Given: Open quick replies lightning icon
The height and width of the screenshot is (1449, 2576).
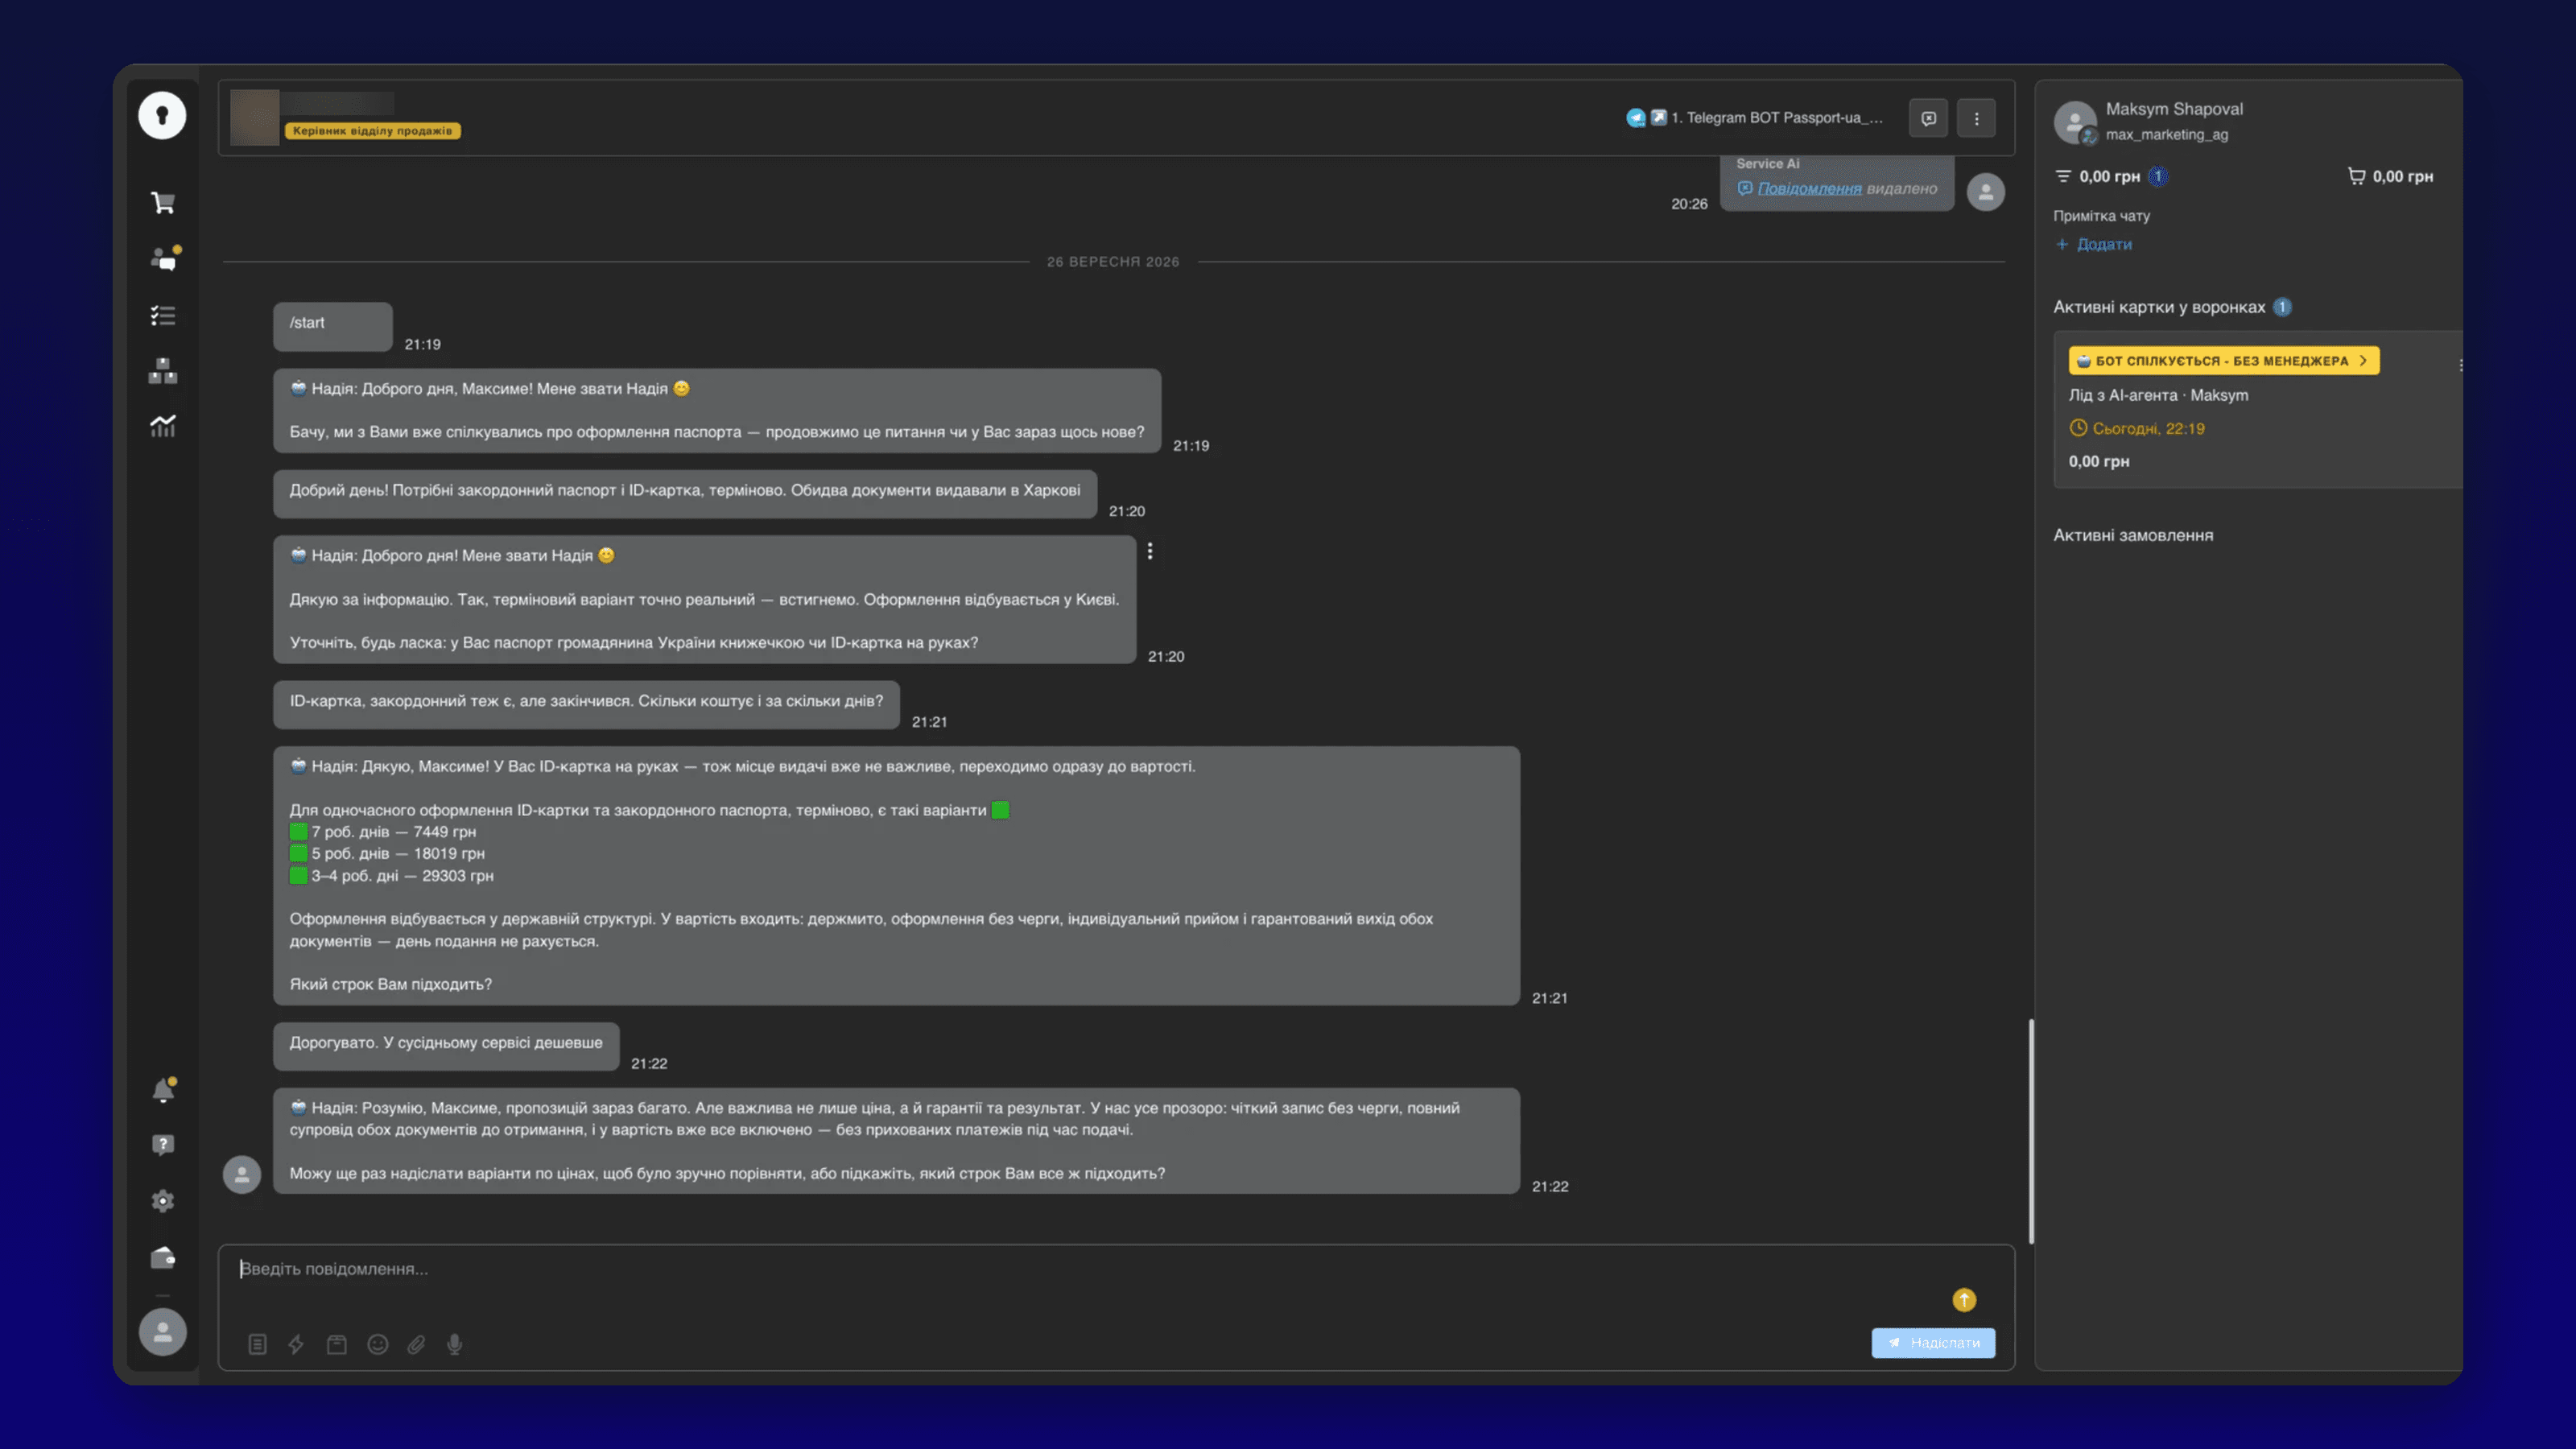Looking at the screenshot, I should coord(296,1344).
